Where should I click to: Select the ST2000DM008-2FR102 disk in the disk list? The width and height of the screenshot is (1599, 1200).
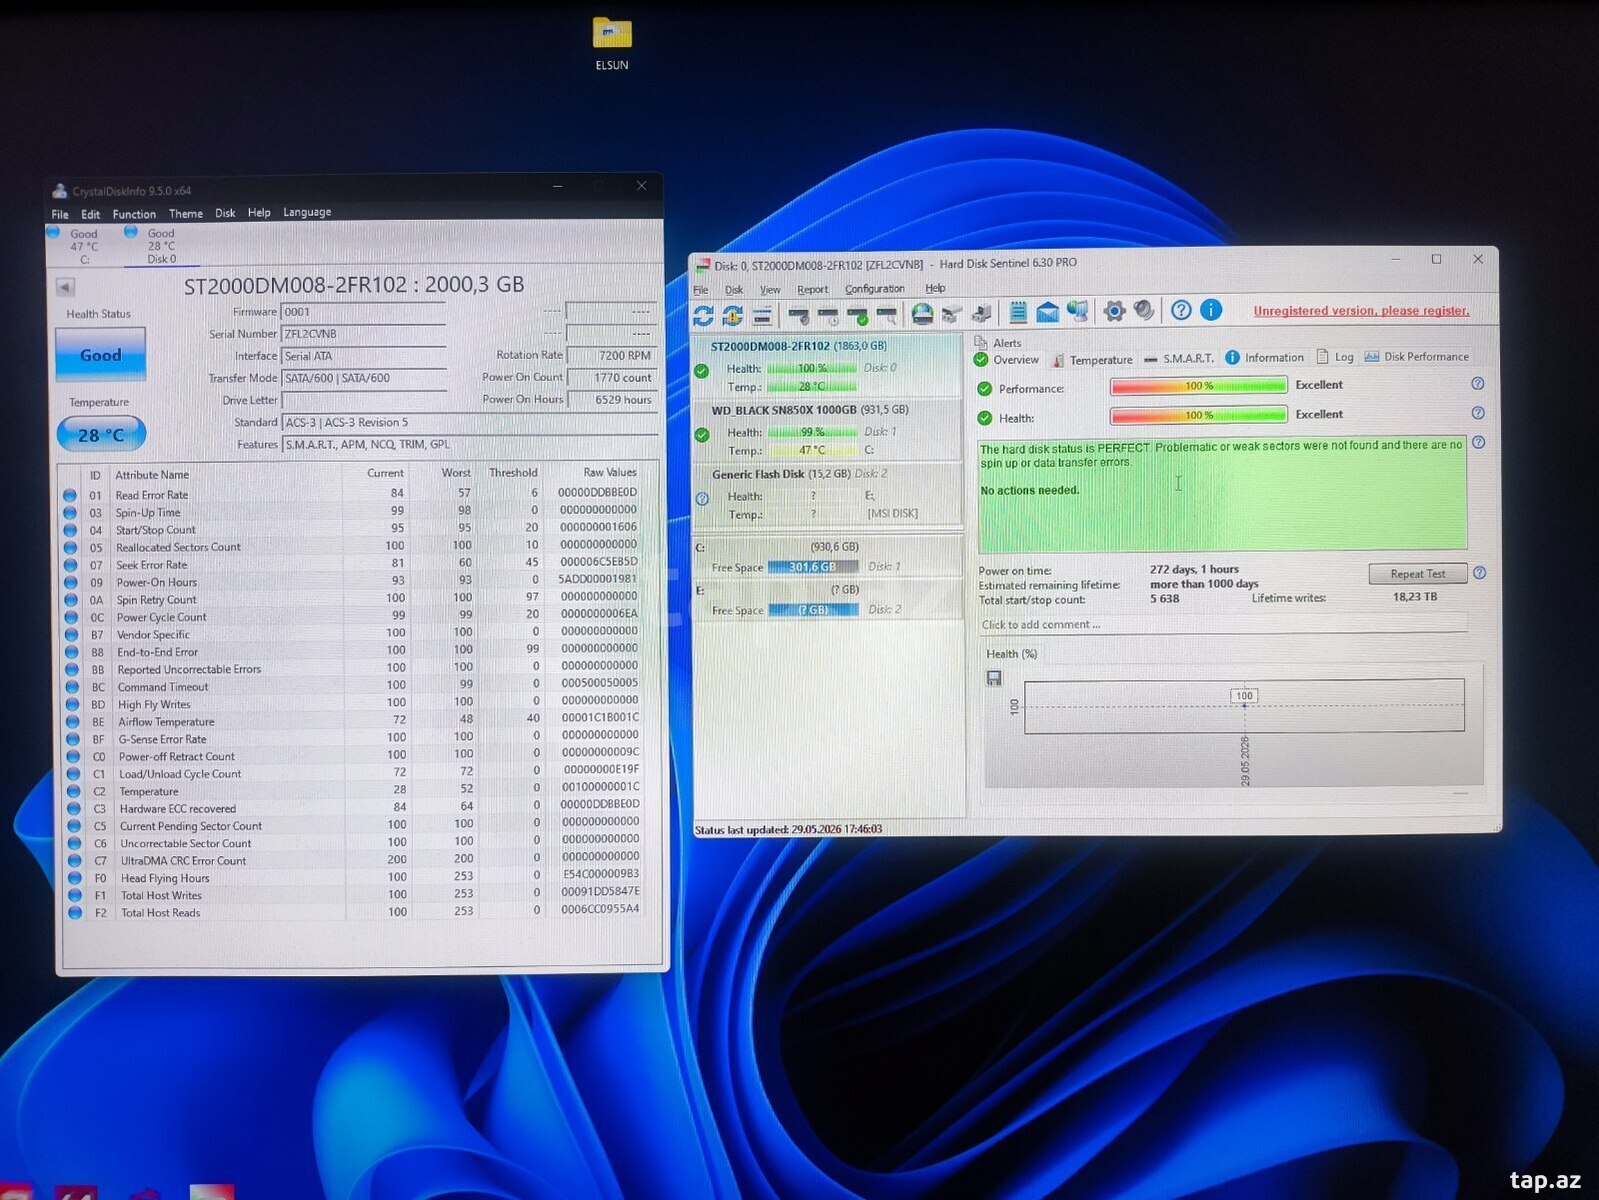point(827,367)
